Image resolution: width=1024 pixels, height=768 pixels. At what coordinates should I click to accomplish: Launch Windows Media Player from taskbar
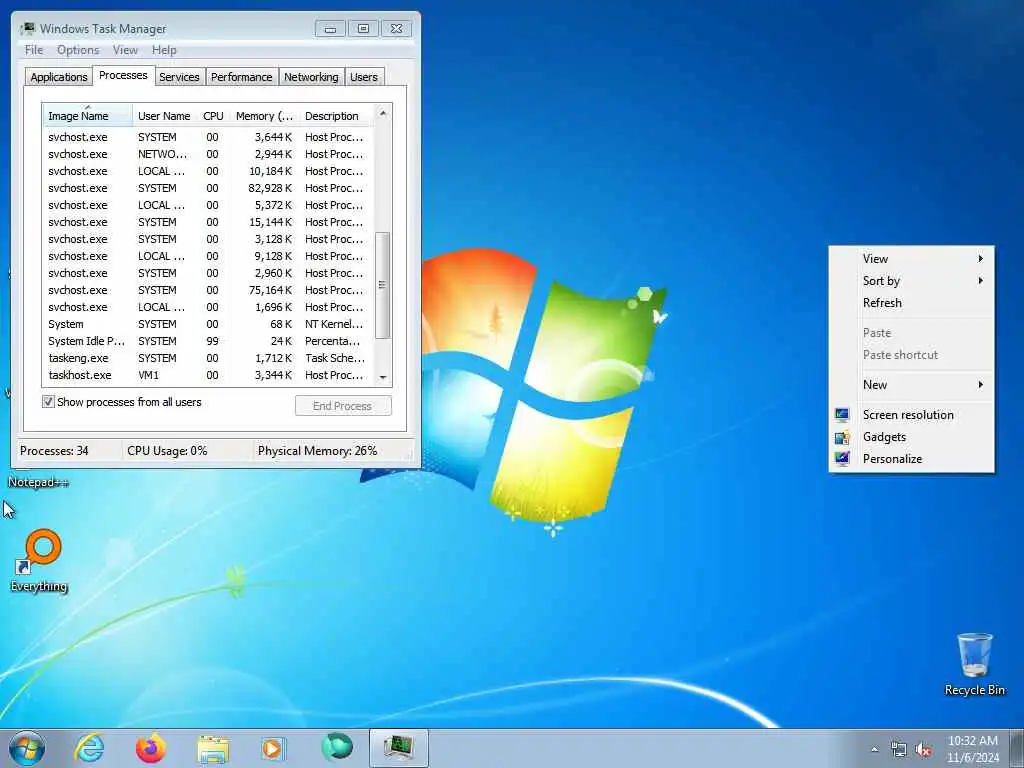[x=272, y=748]
